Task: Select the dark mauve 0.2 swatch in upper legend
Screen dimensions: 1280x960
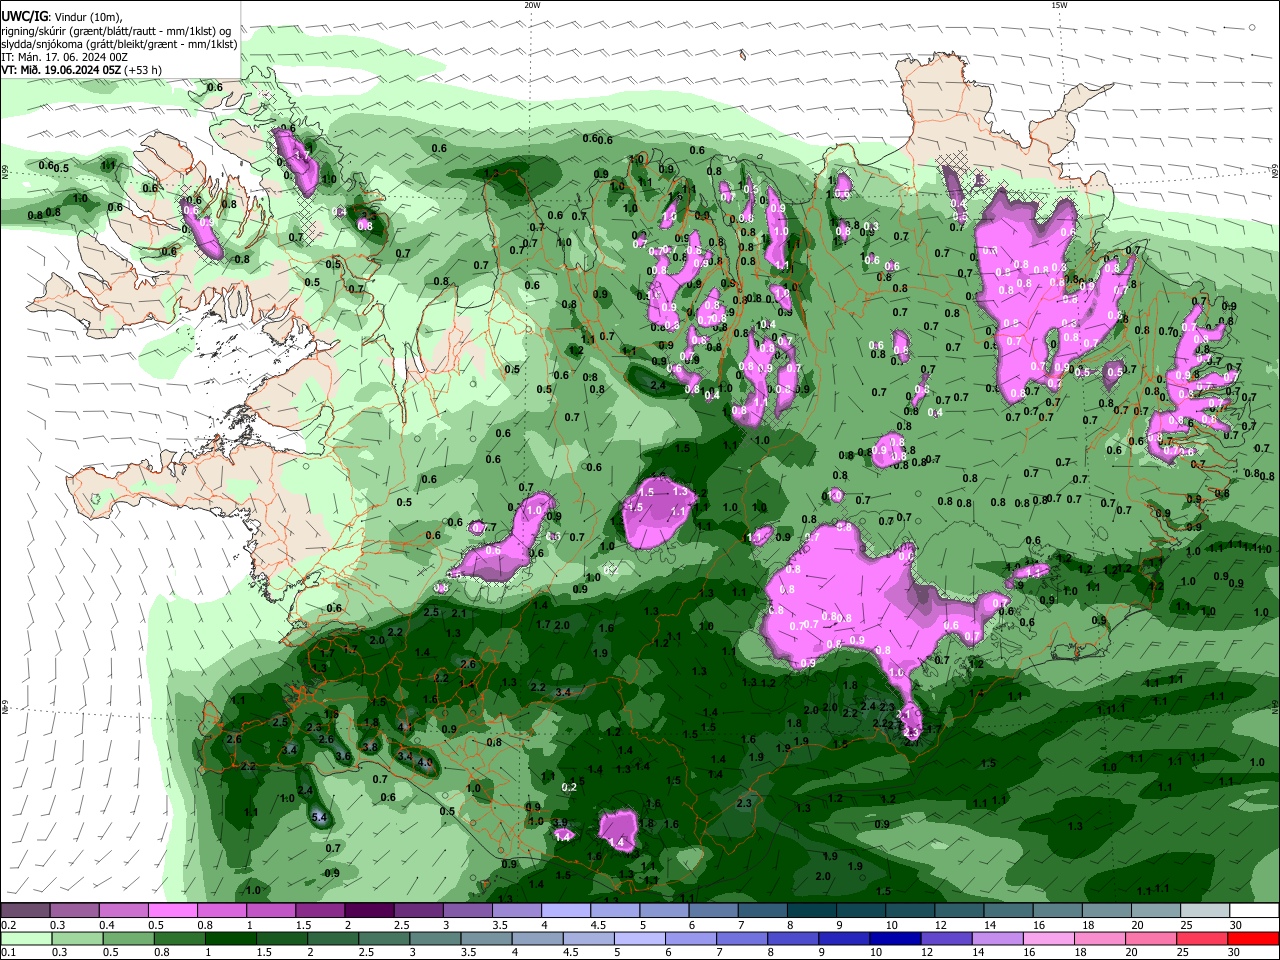Action: point(25,911)
